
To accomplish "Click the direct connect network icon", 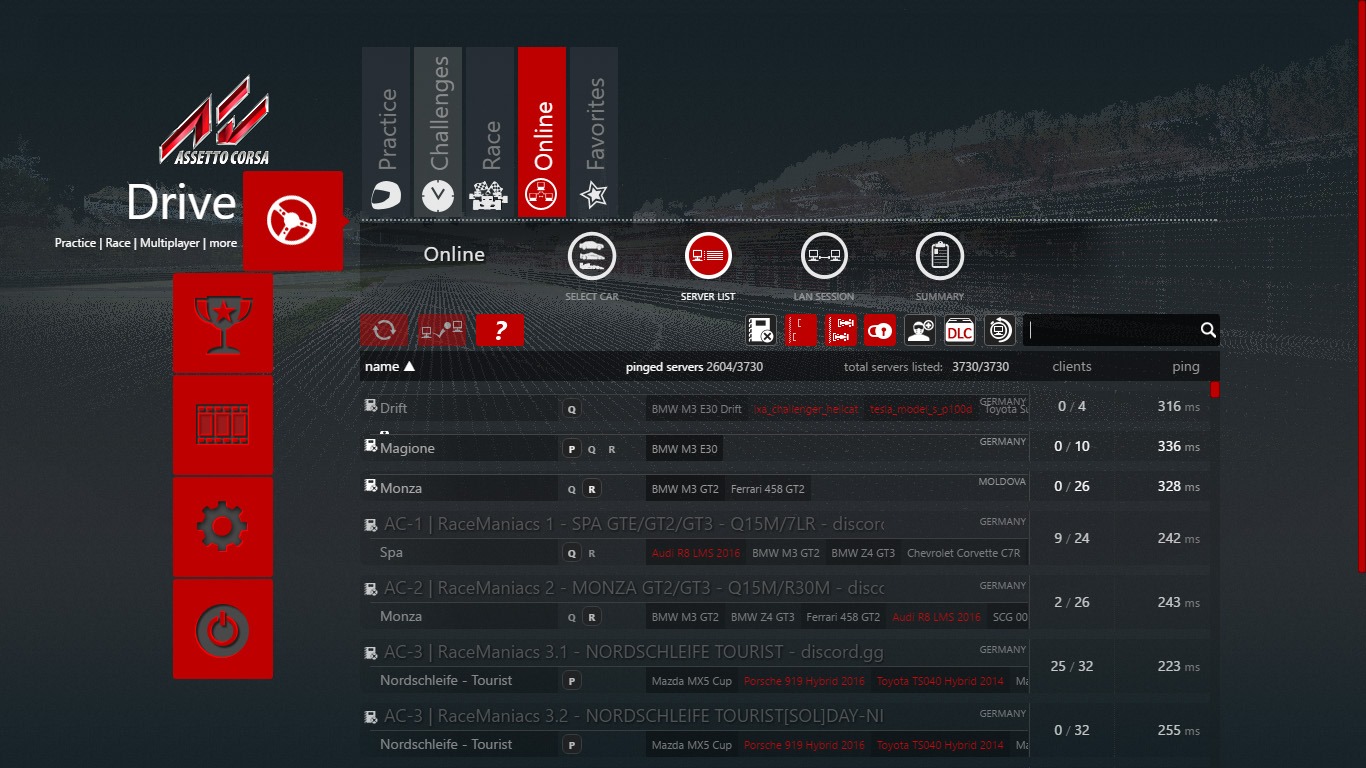I will coord(442,330).
